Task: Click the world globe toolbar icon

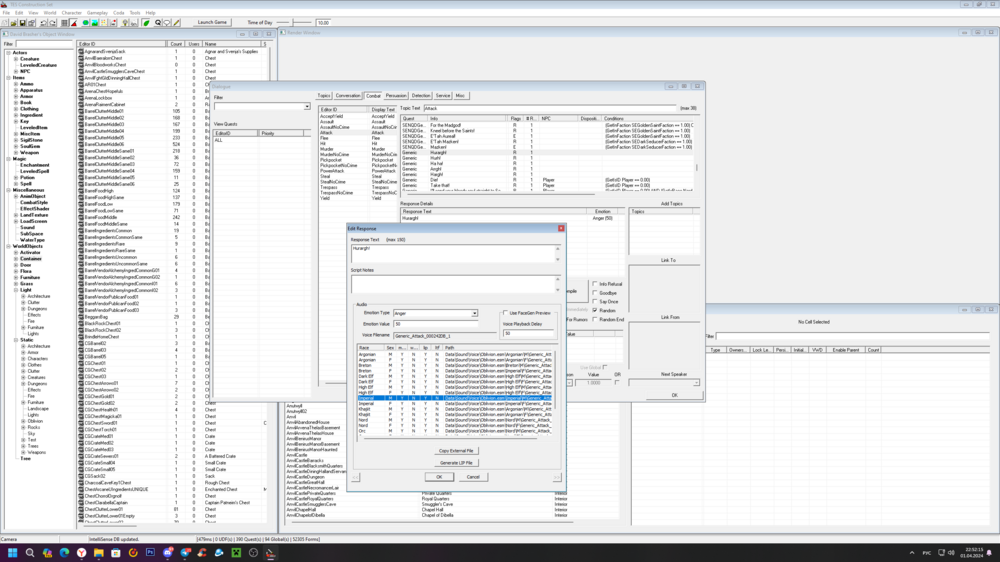Action: coord(85,23)
